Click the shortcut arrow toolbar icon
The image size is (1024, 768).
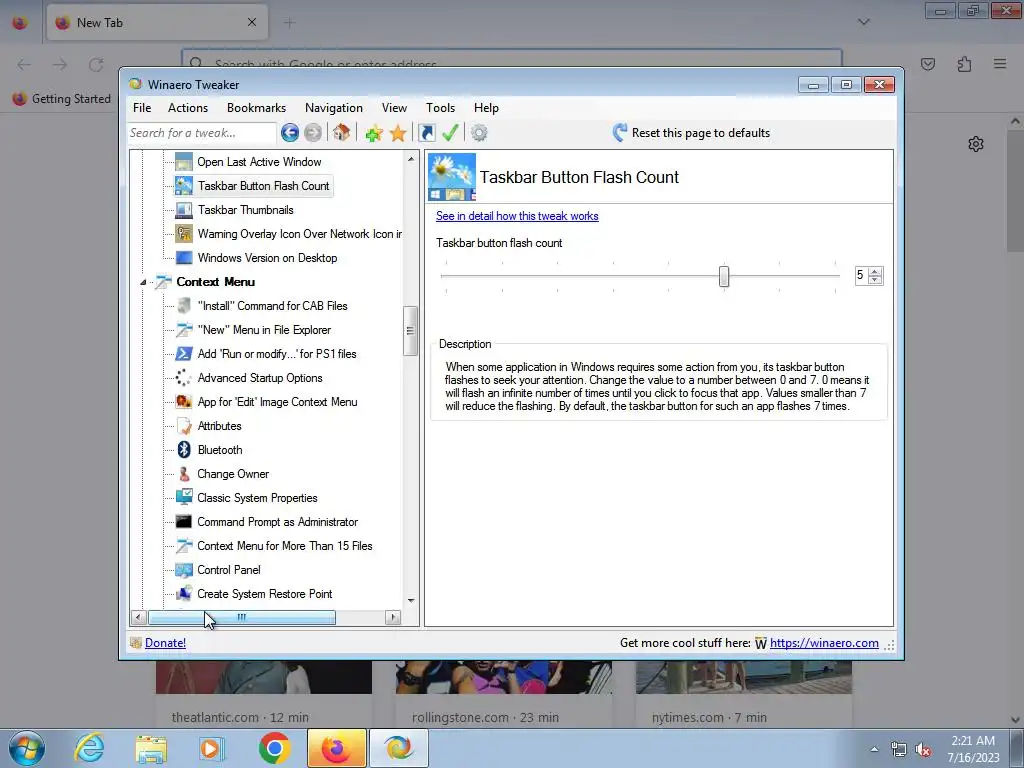pyautogui.click(x=426, y=133)
